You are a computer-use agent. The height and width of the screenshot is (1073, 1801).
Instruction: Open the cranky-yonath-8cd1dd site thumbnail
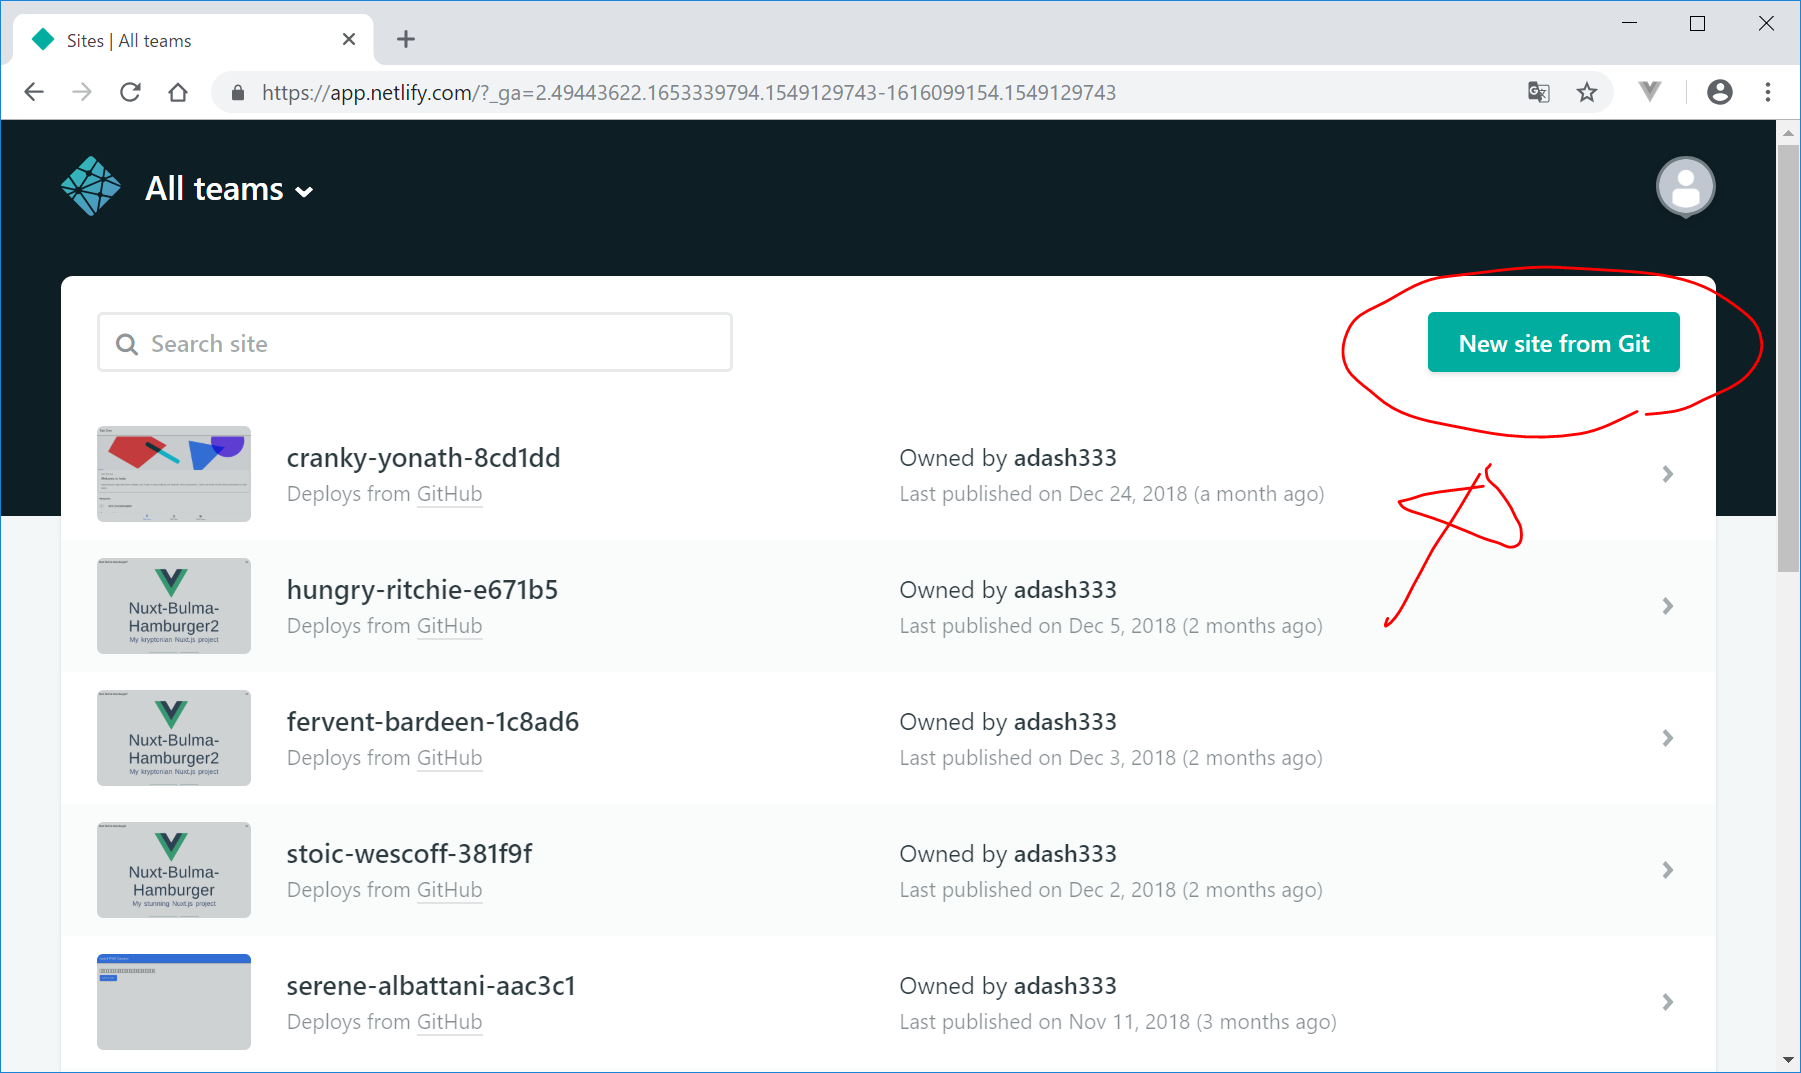(x=174, y=474)
